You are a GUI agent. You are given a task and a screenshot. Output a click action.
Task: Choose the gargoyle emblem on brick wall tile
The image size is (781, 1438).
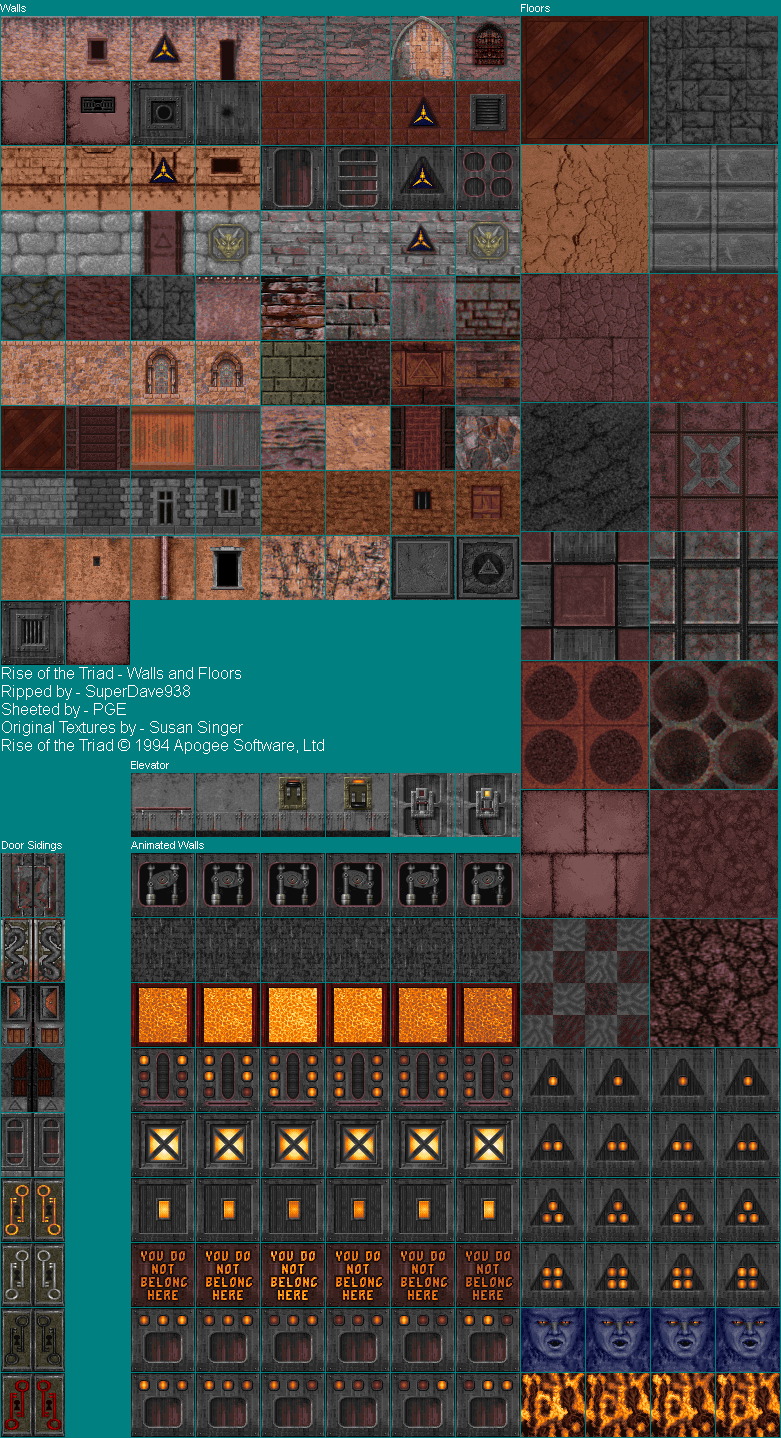click(488, 243)
